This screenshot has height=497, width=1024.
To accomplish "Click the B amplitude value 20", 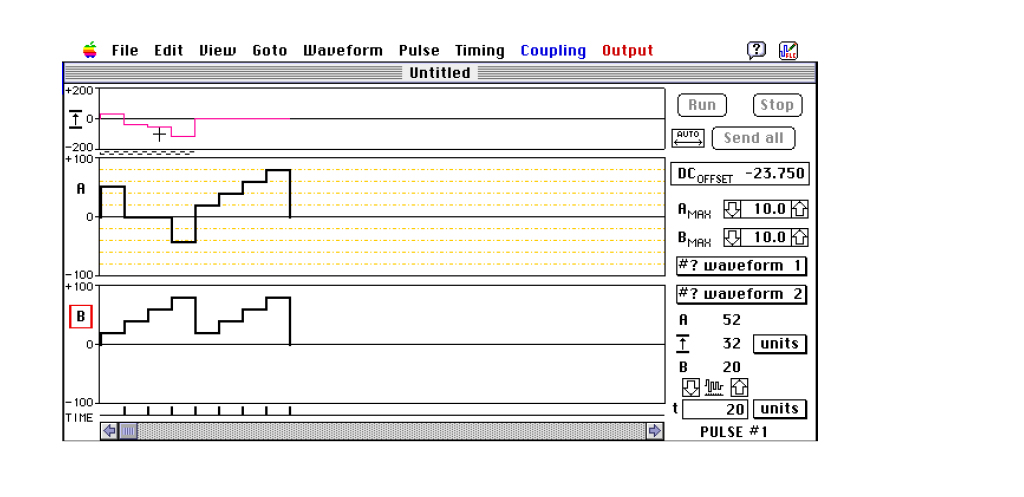I will point(731,367).
